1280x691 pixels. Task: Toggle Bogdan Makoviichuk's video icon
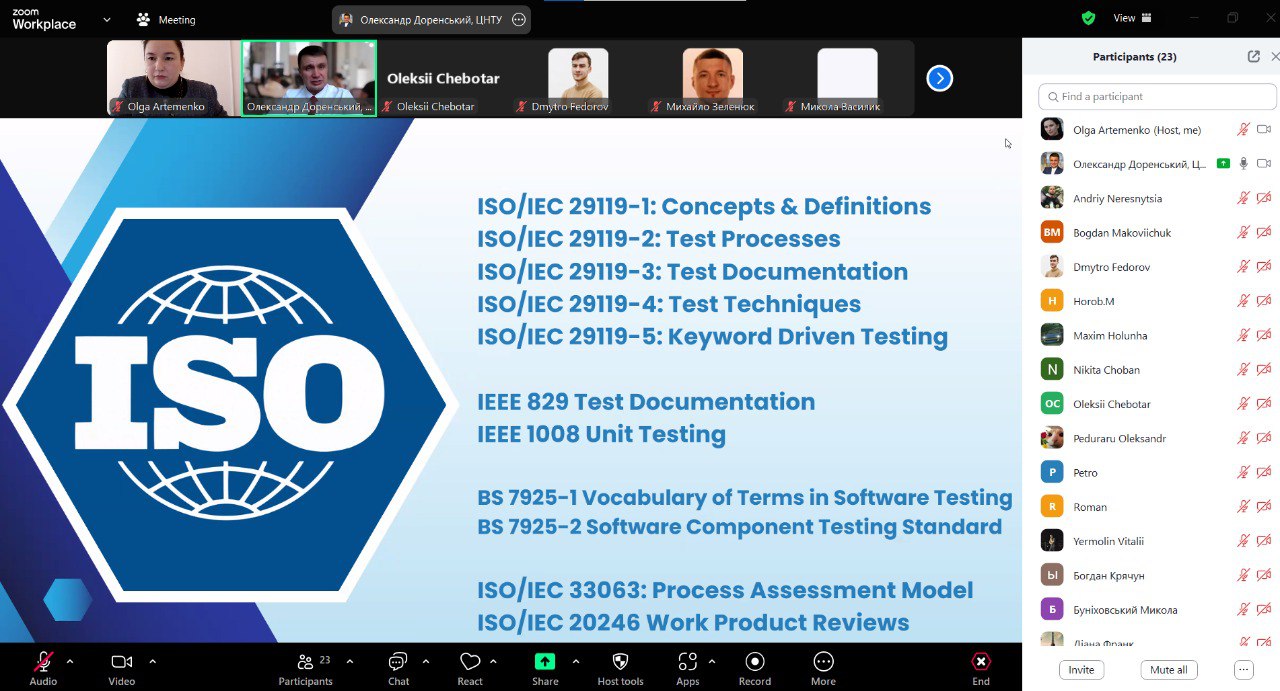pos(1264,232)
